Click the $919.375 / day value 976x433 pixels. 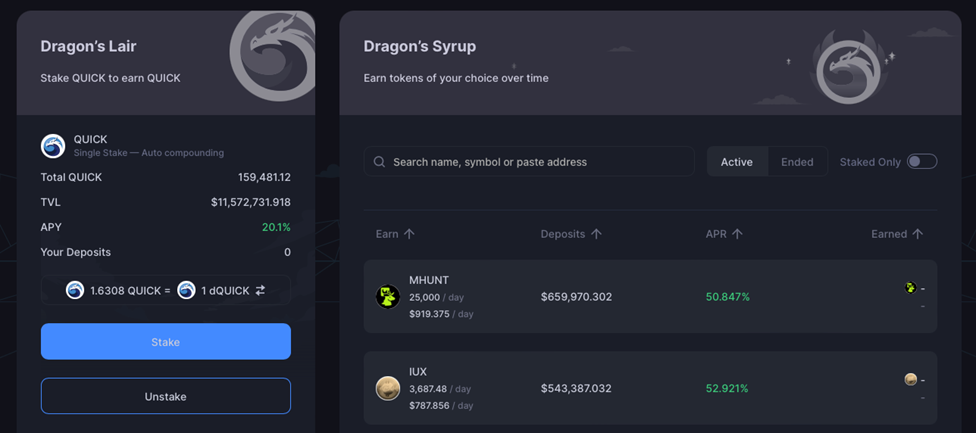(441, 314)
